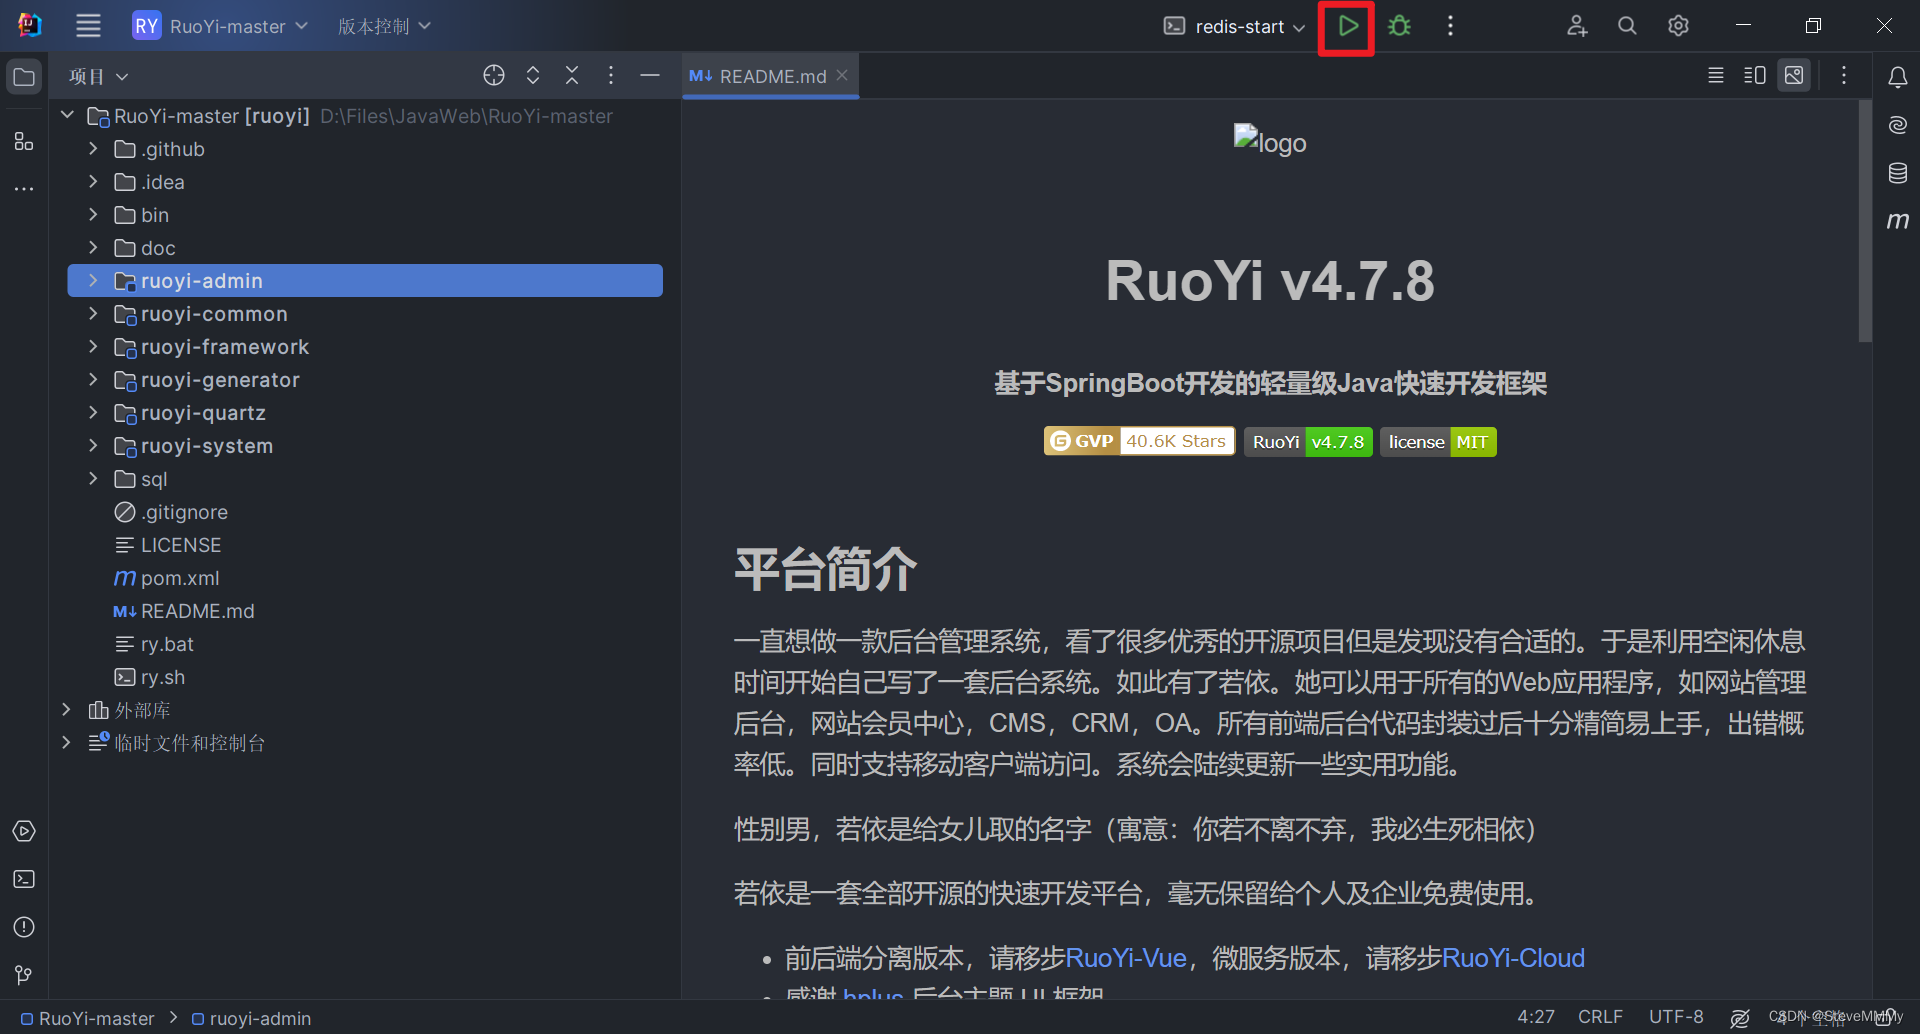This screenshot has width=1920, height=1034.
Task: Change CRLF line separator in status bar
Action: (x=1600, y=1017)
